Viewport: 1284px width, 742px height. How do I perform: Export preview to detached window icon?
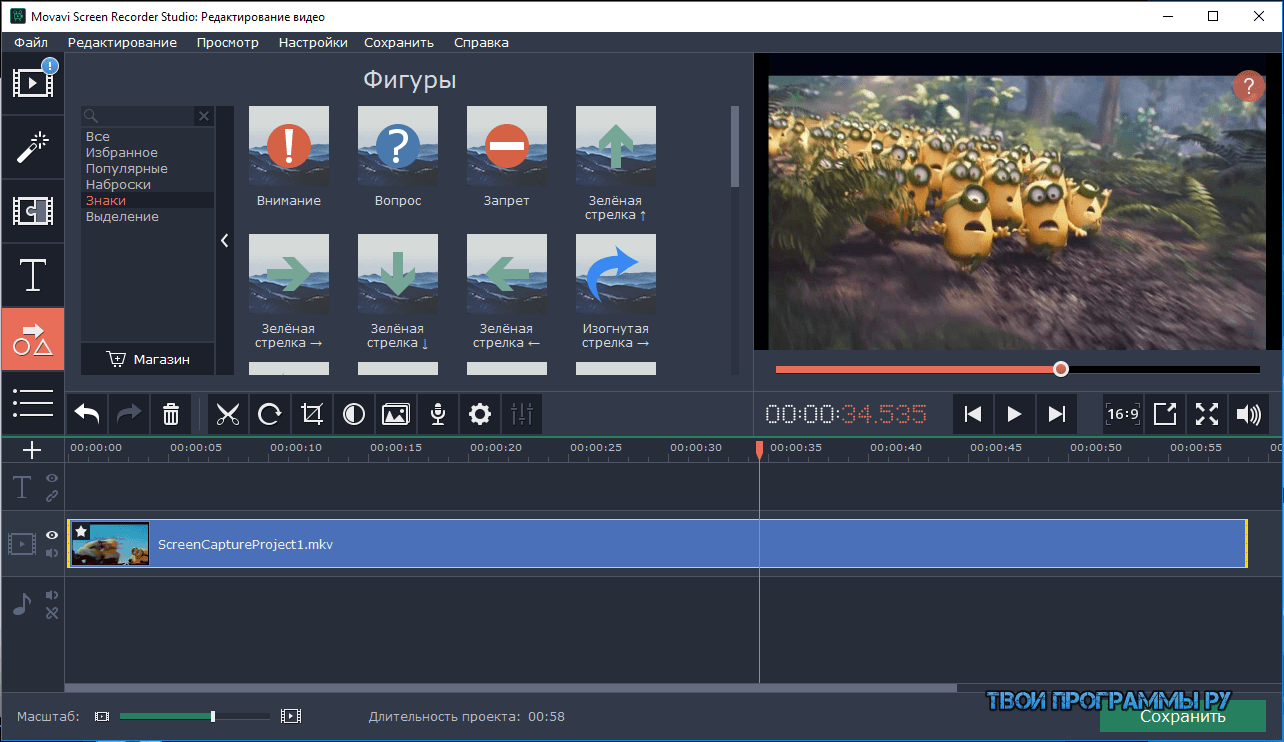point(1165,414)
